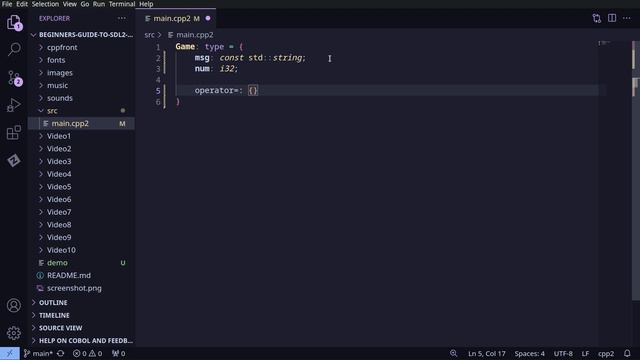Expand the Video1 folder
Screen dimensions: 640x360
coord(82,136)
